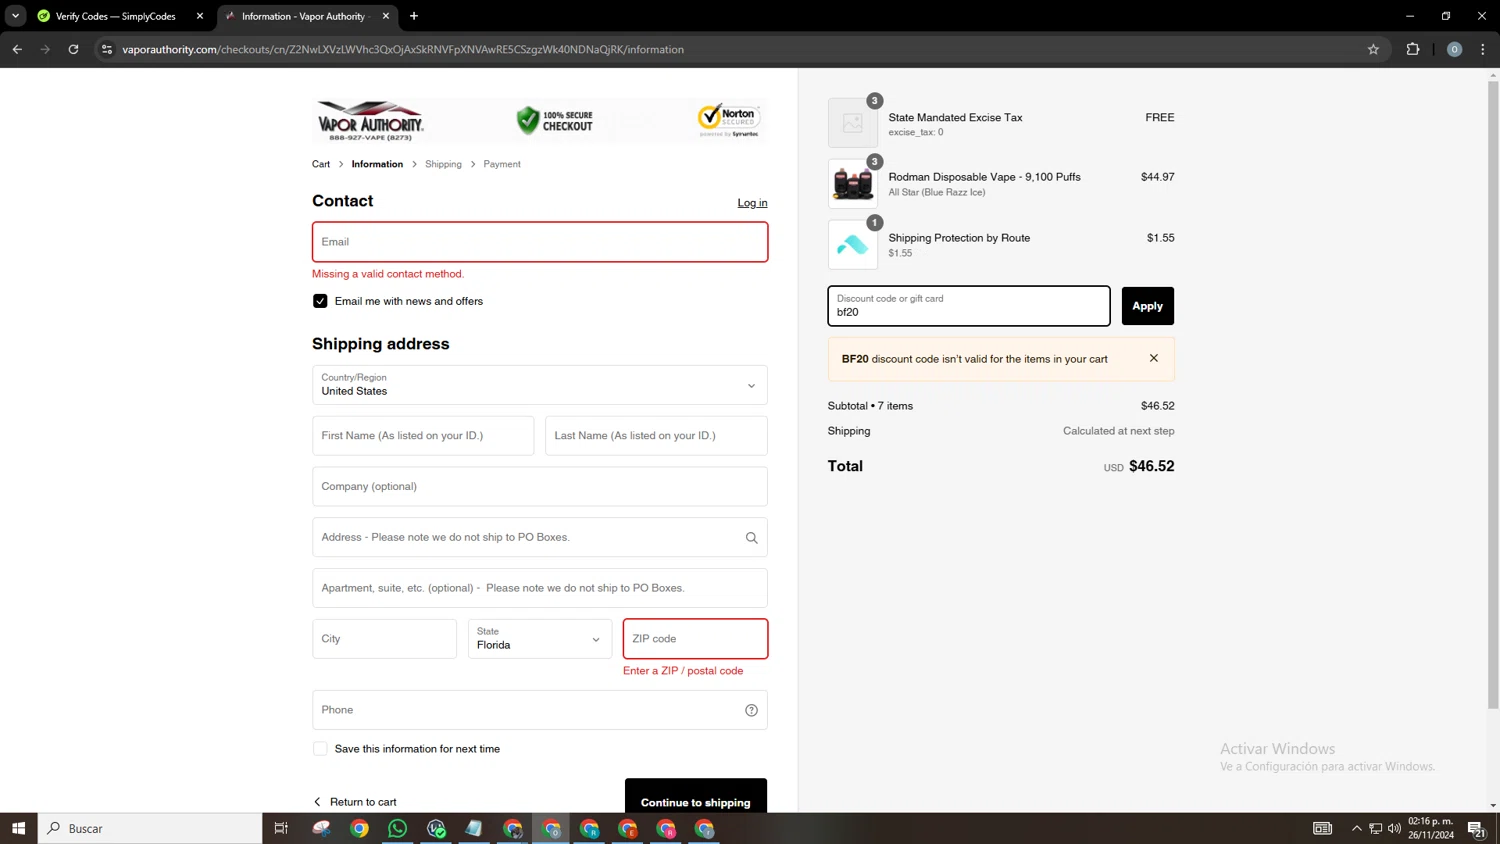Screen dimensions: 1500x844
Task: Bookmark this page with the star icon
Action: pyautogui.click(x=1373, y=49)
